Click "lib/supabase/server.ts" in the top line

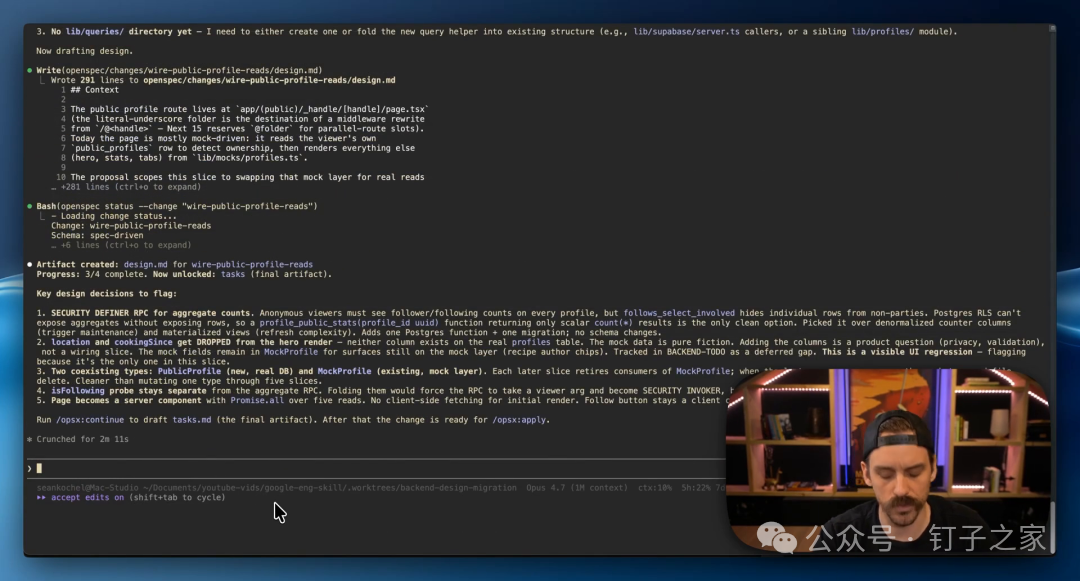pyautogui.click(x=687, y=32)
